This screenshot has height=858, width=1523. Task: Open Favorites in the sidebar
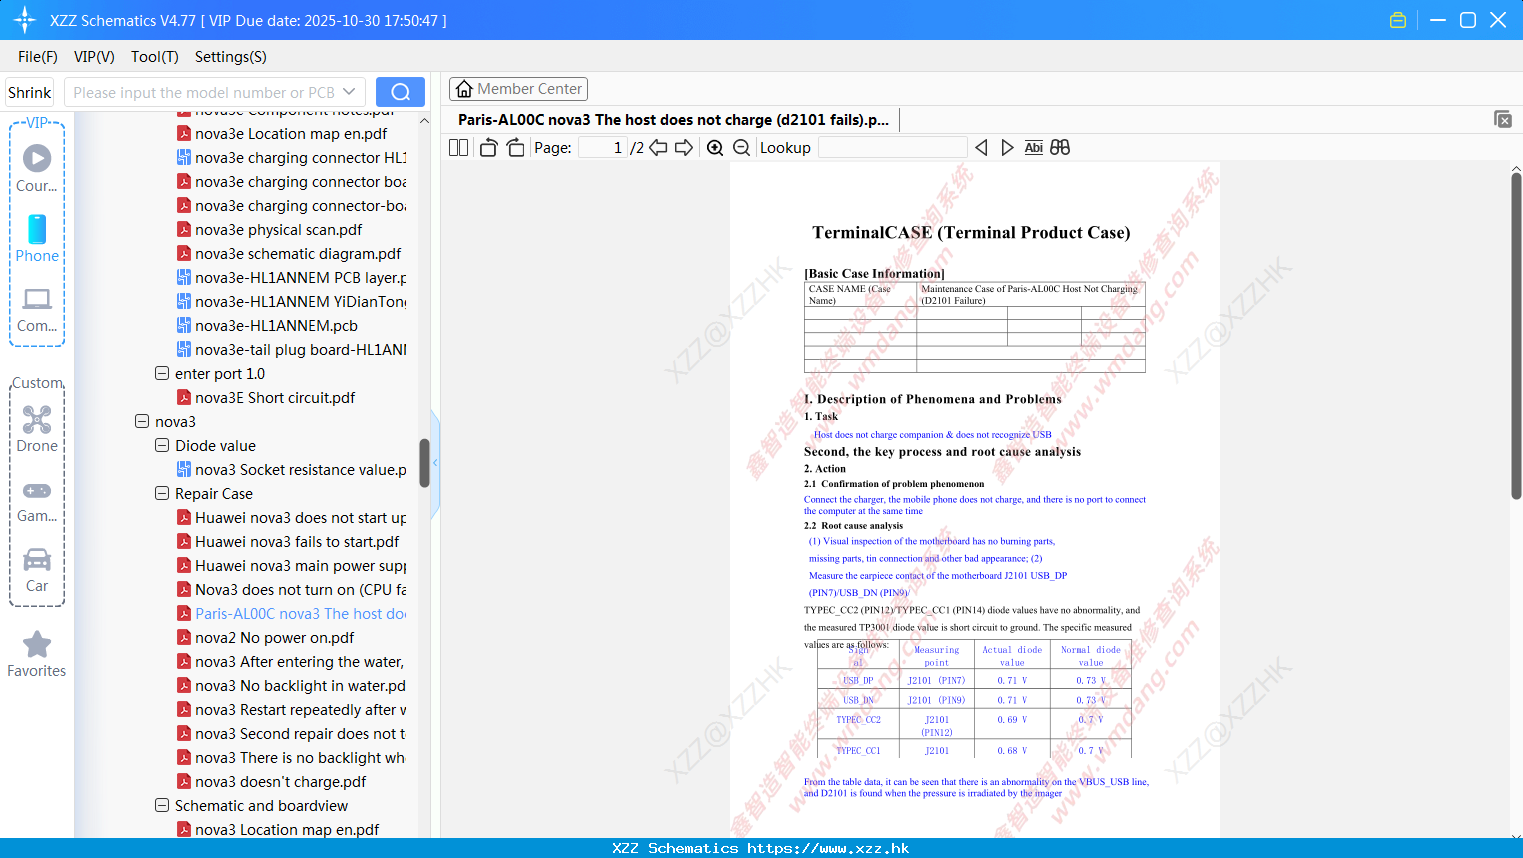[37, 654]
